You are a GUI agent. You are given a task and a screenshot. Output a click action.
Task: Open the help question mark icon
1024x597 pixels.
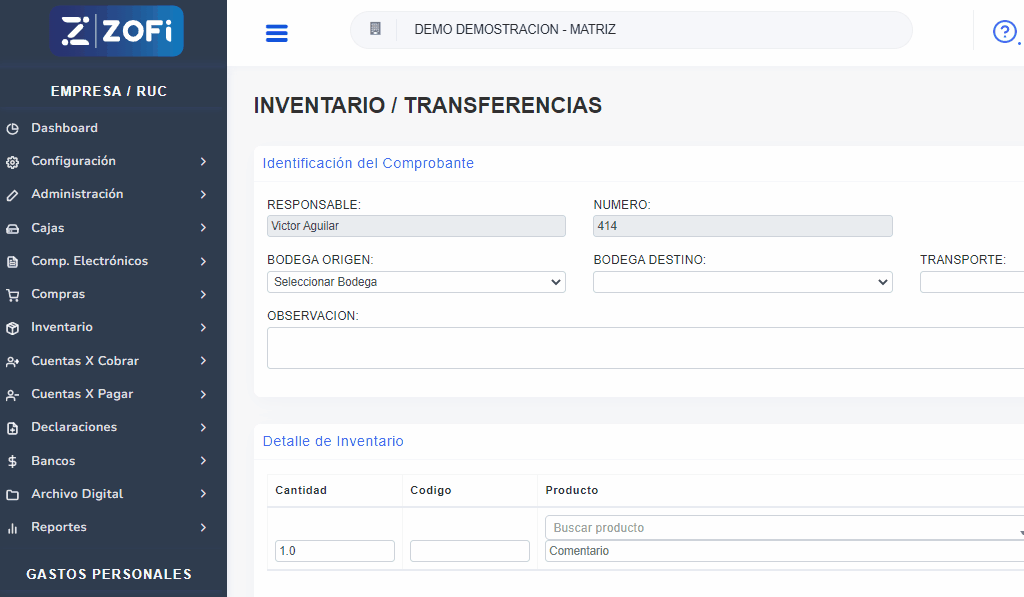click(1004, 32)
